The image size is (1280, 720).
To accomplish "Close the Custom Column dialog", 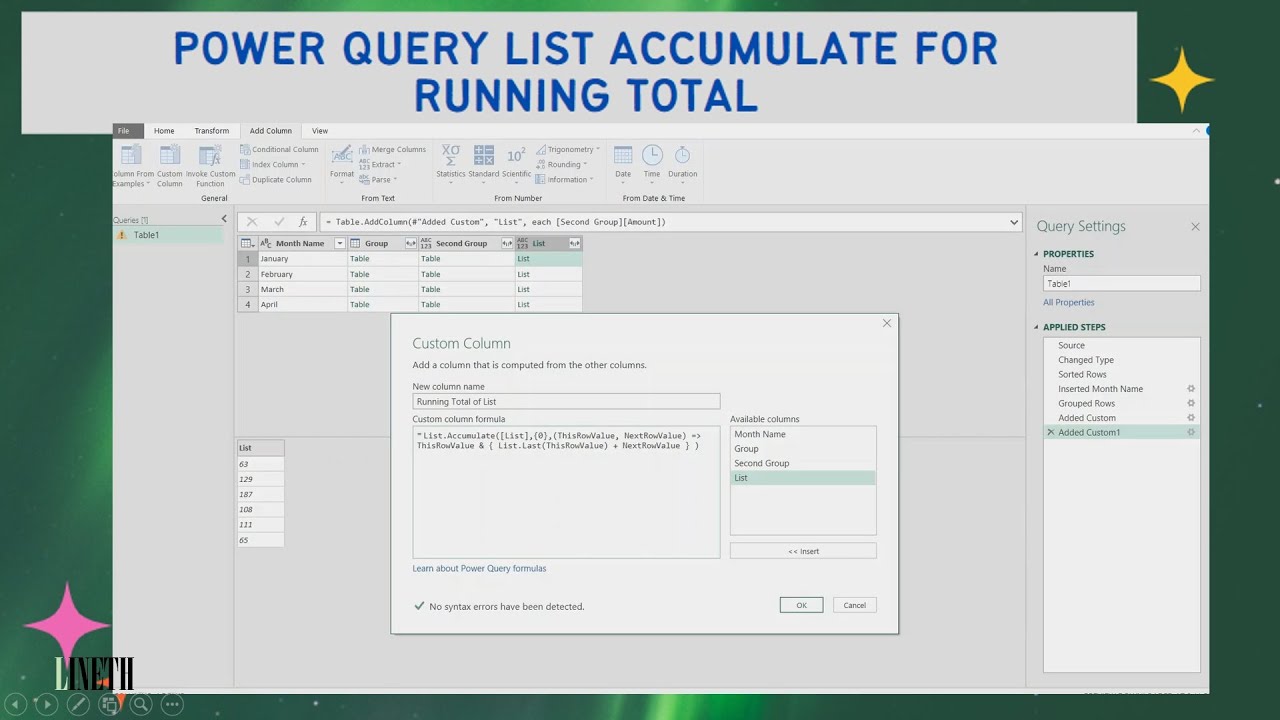I will 886,323.
